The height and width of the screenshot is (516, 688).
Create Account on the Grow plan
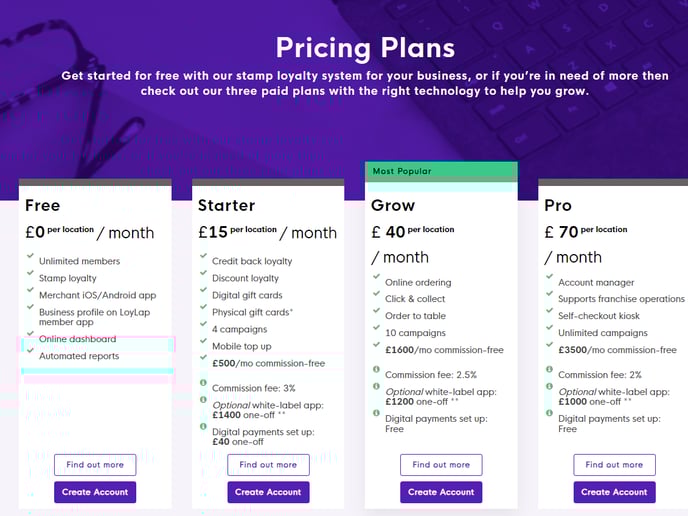[x=441, y=492]
